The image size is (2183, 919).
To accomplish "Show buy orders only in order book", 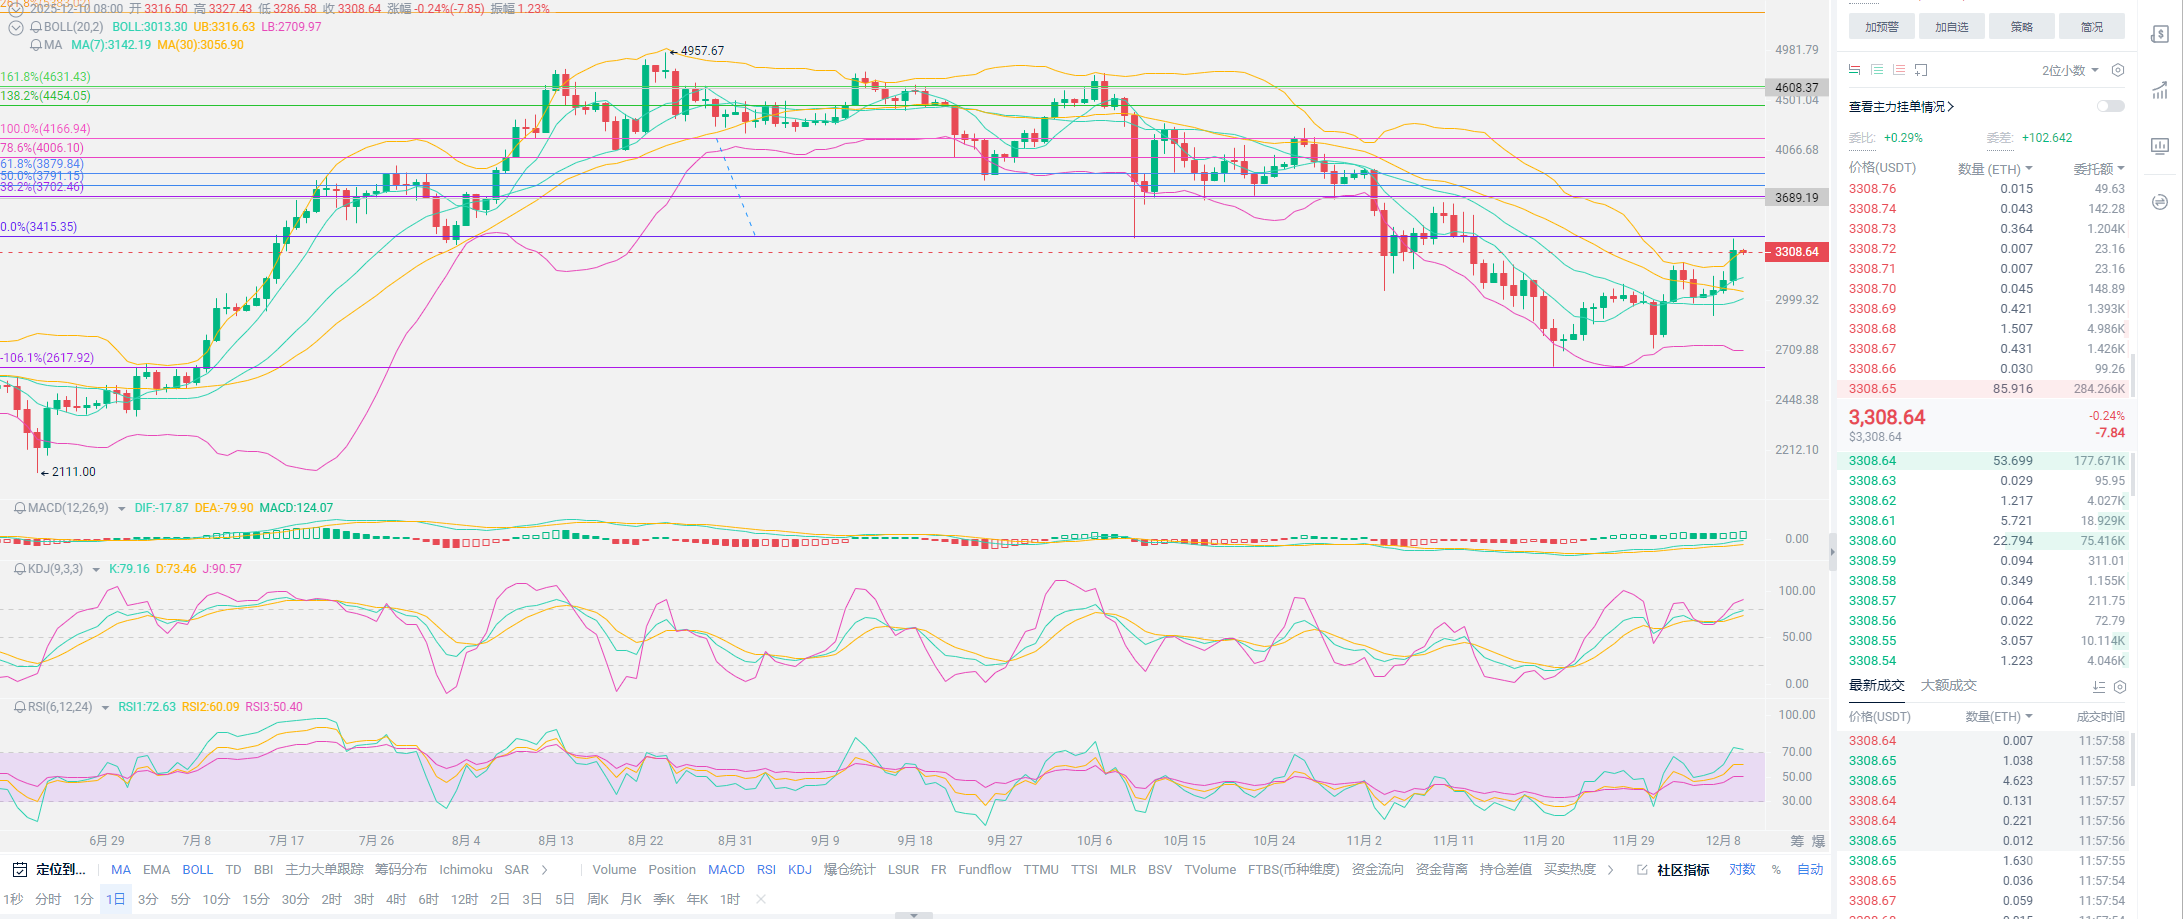I will click(1876, 70).
